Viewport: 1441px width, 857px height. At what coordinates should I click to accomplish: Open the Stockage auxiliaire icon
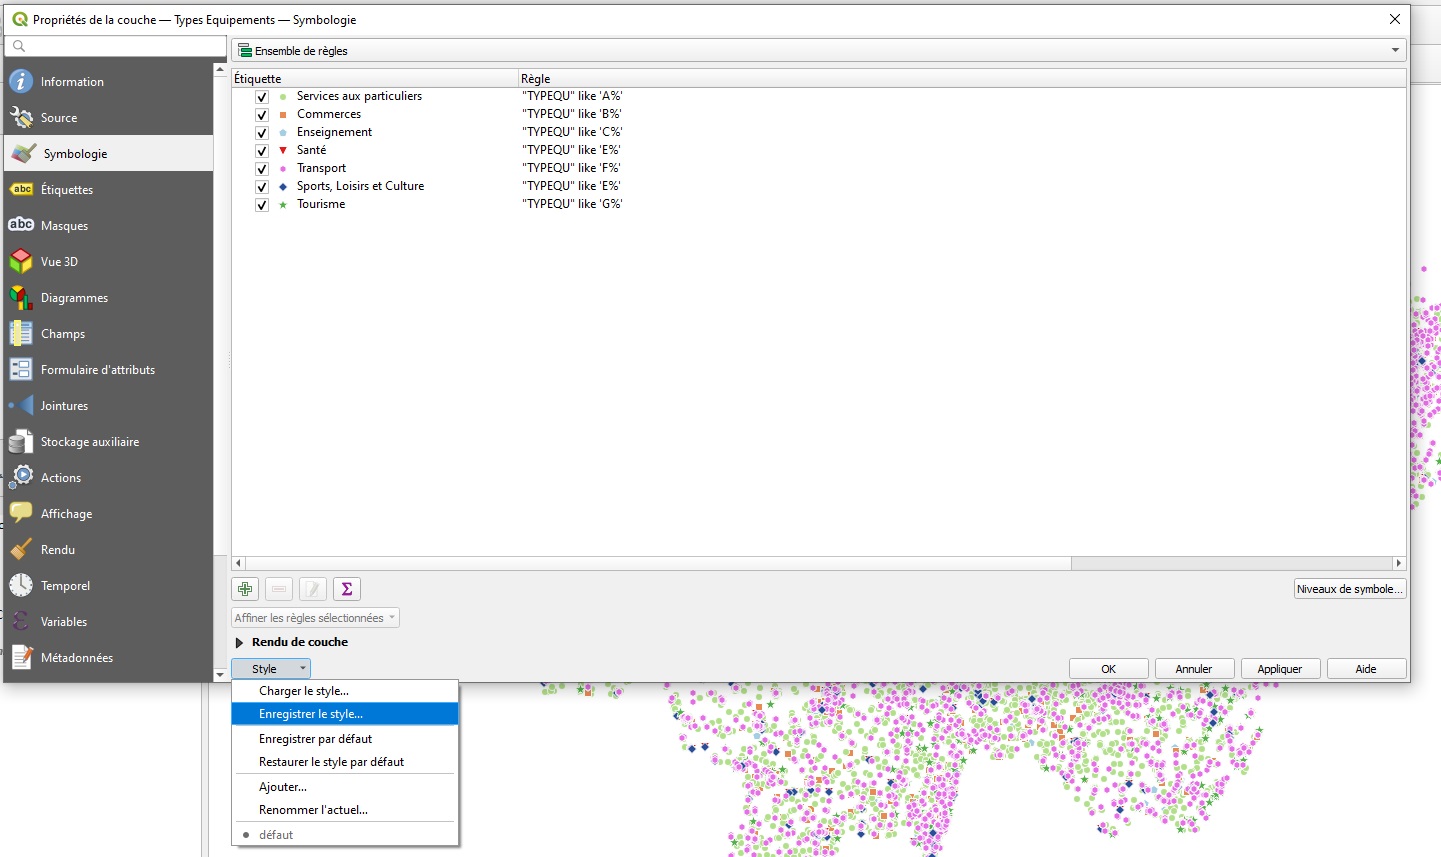(21, 442)
